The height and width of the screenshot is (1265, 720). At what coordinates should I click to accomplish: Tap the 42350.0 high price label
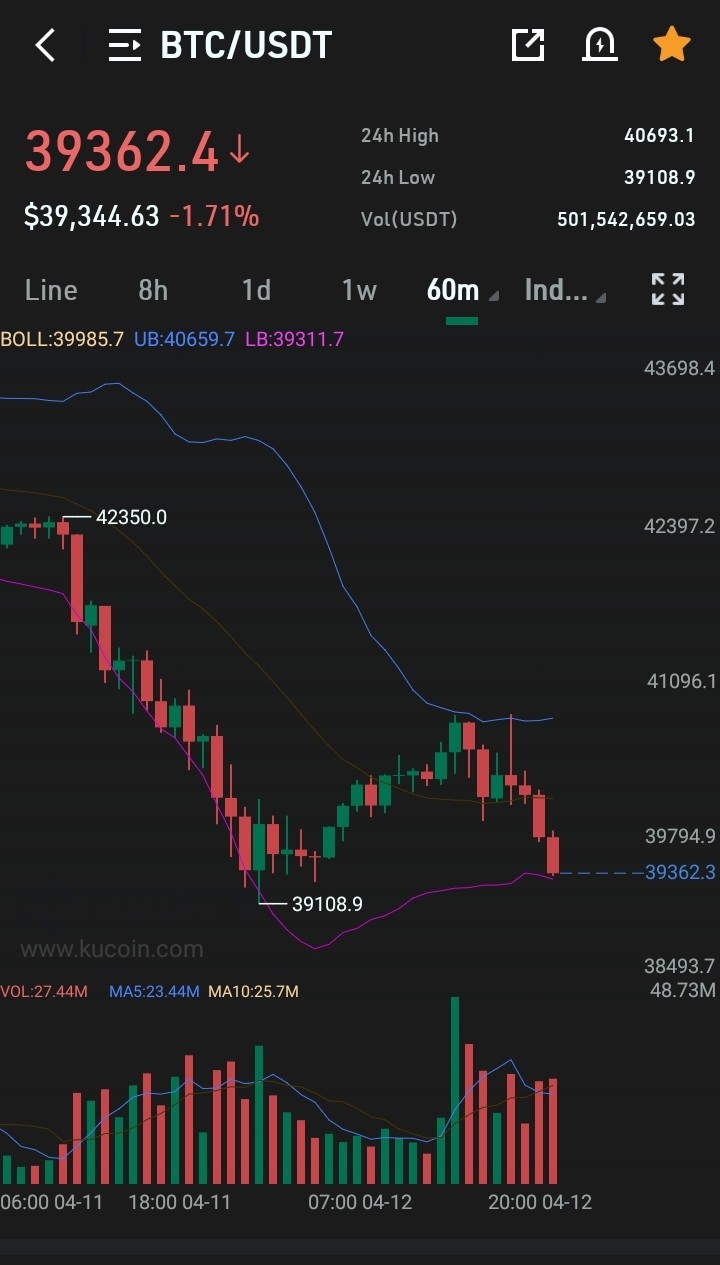pos(131,518)
